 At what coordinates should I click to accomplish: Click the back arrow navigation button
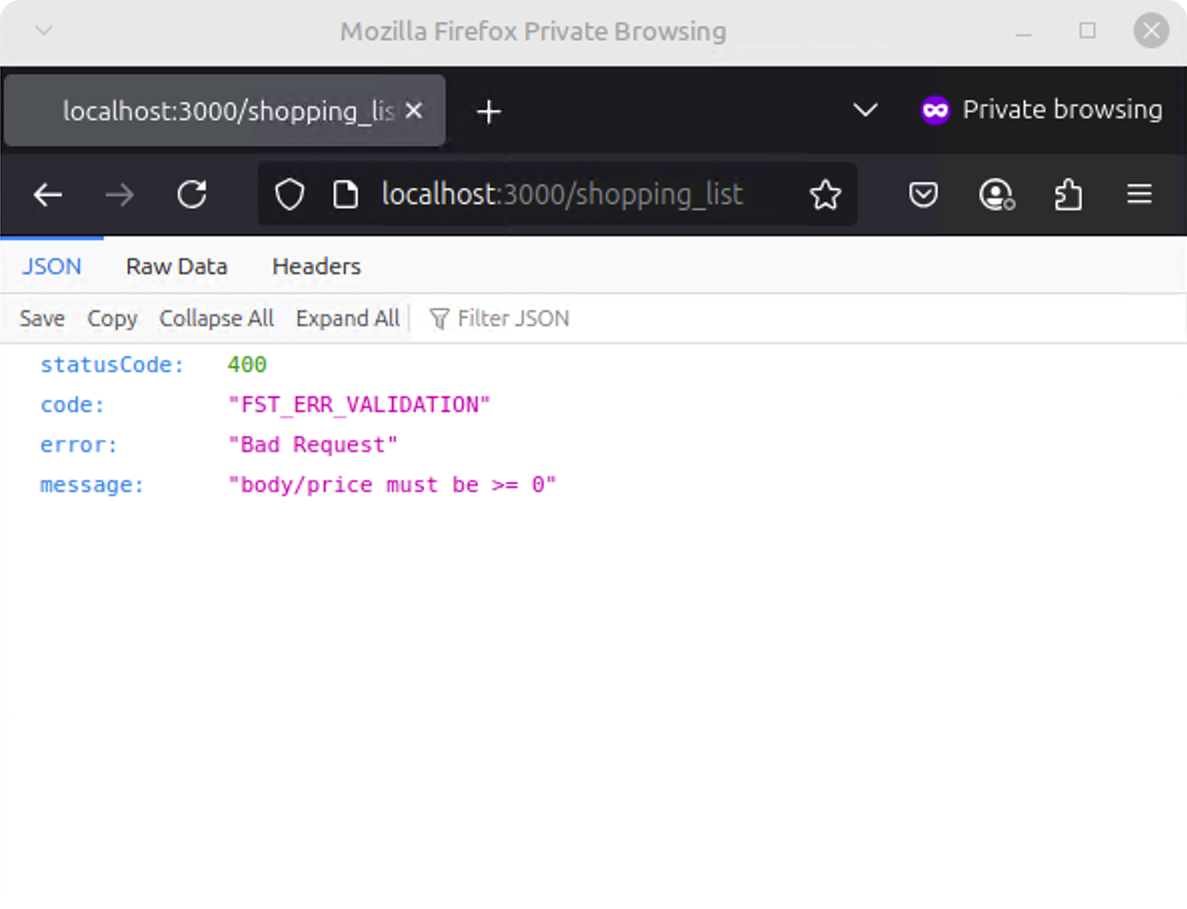pyautogui.click(x=48, y=195)
